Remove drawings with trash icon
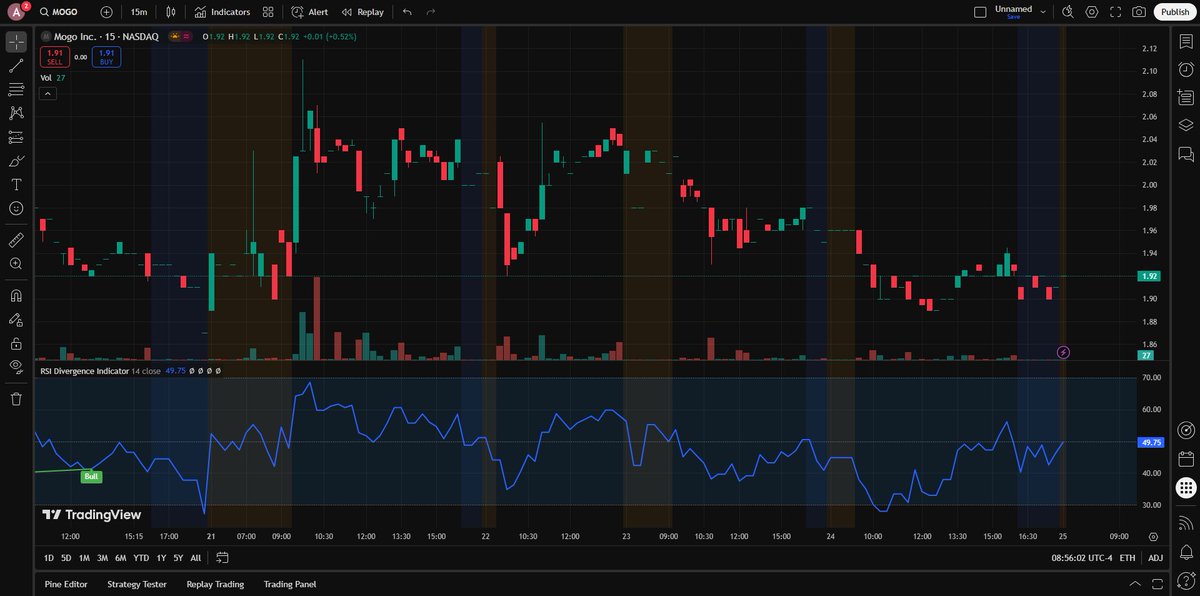Screen dimensions: 1200x596 (x=16, y=399)
